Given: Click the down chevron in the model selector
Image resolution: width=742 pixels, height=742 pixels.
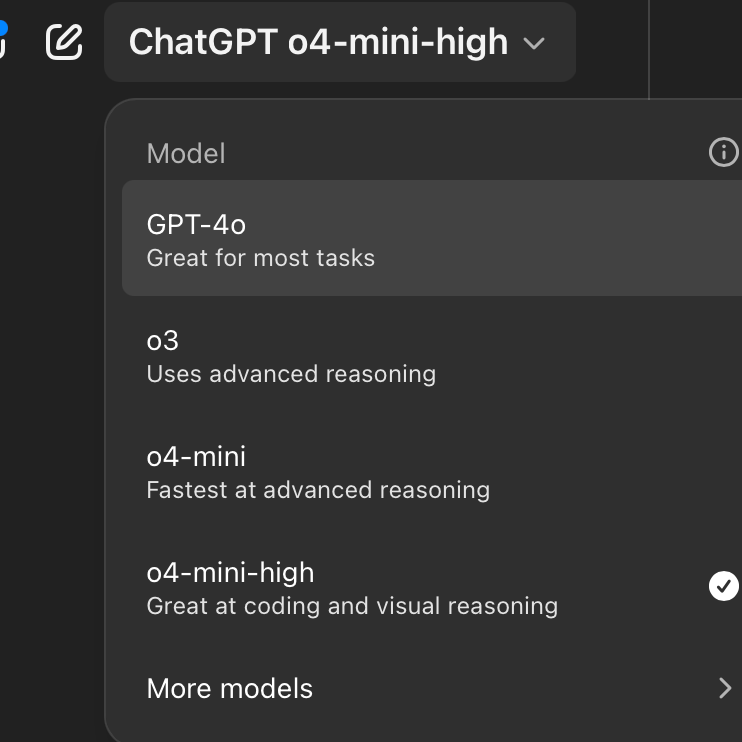Looking at the screenshot, I should [534, 44].
